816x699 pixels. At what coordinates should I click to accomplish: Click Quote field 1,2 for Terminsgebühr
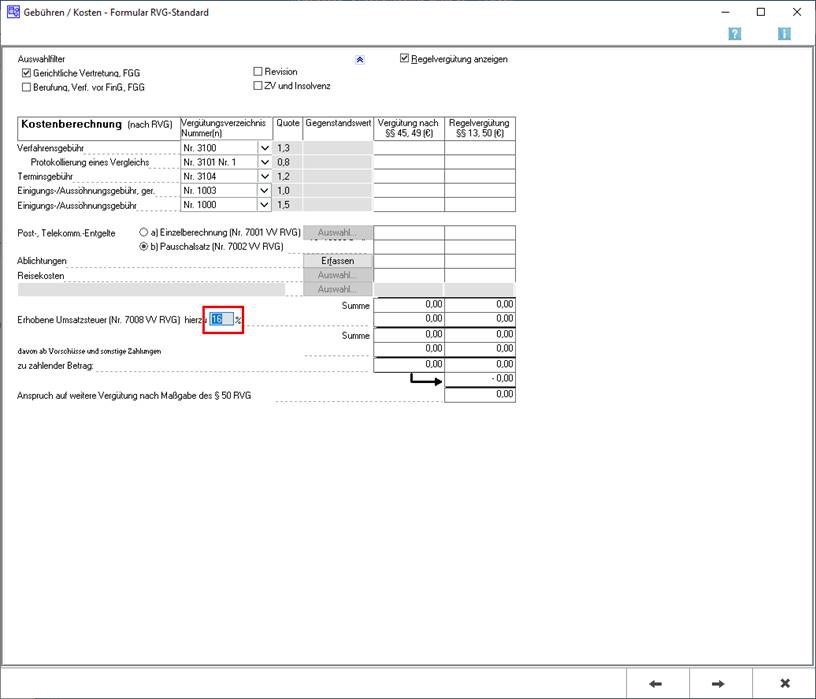(288, 176)
